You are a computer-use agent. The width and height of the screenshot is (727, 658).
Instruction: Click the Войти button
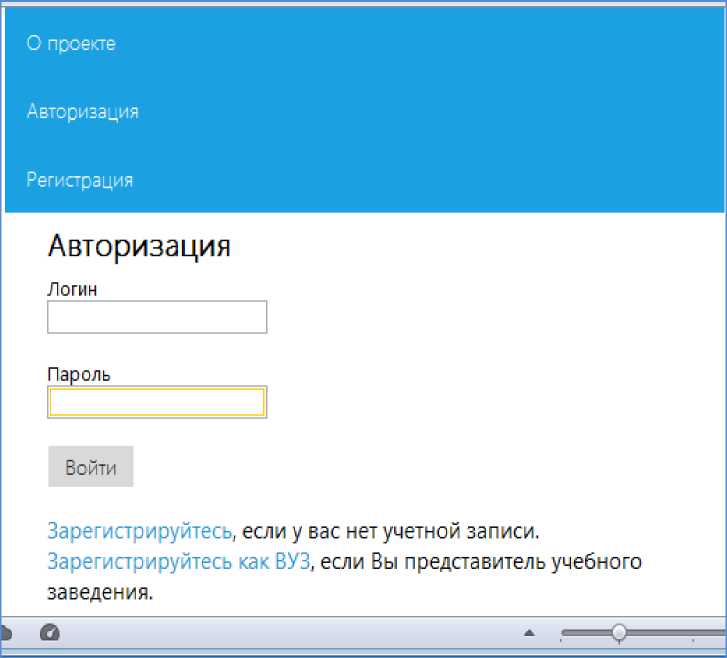click(x=91, y=466)
